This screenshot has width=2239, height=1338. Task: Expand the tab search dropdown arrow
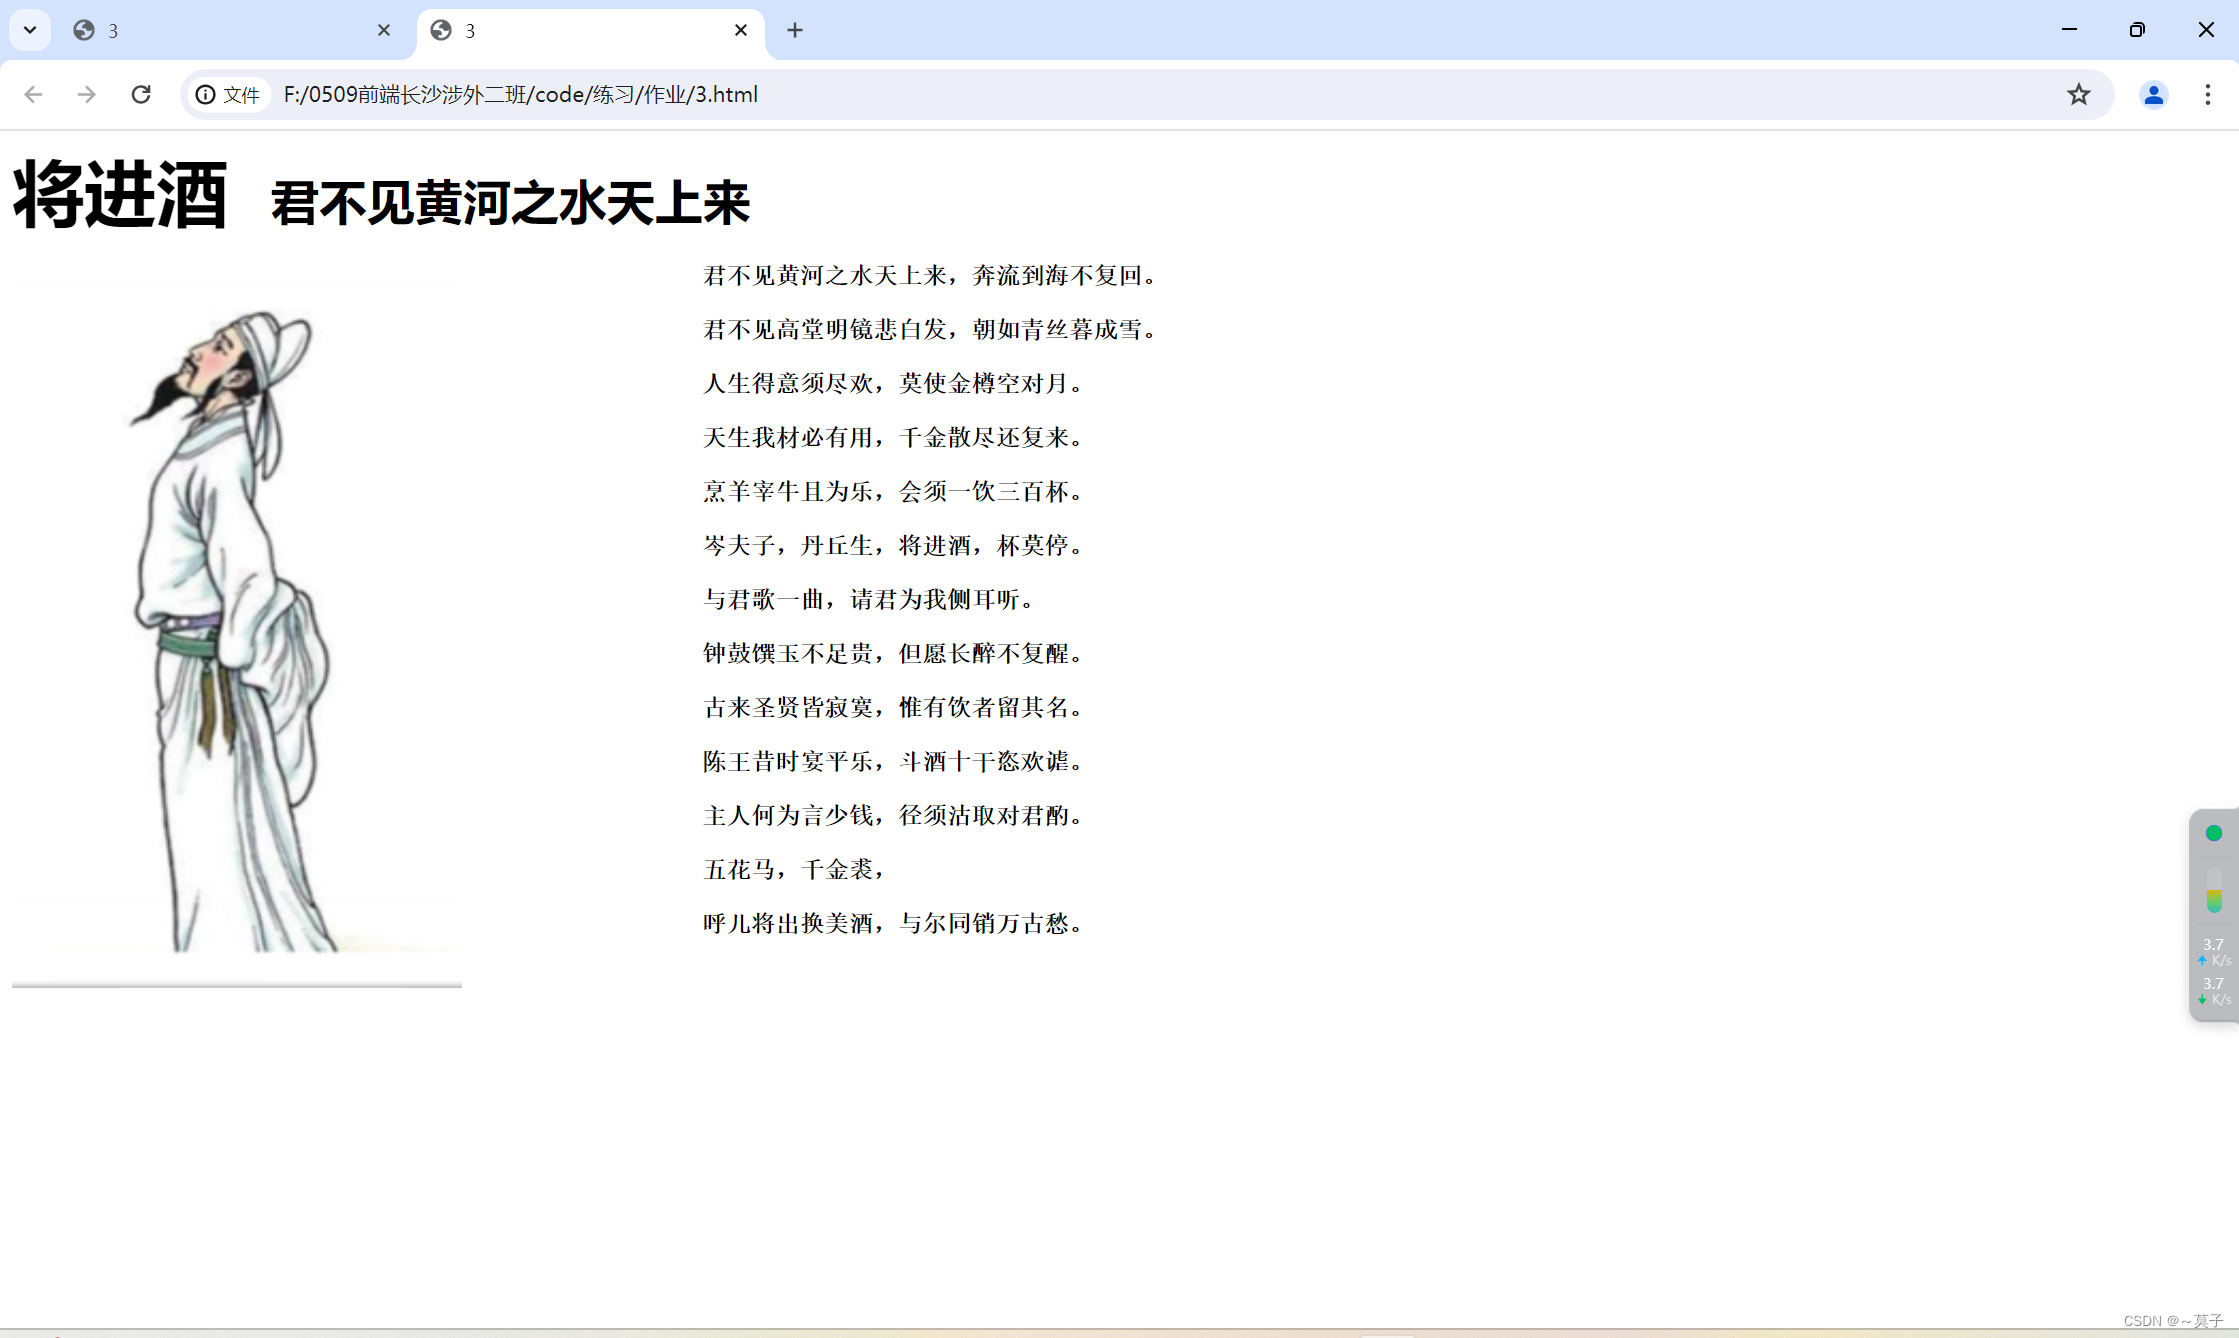pos(30,30)
